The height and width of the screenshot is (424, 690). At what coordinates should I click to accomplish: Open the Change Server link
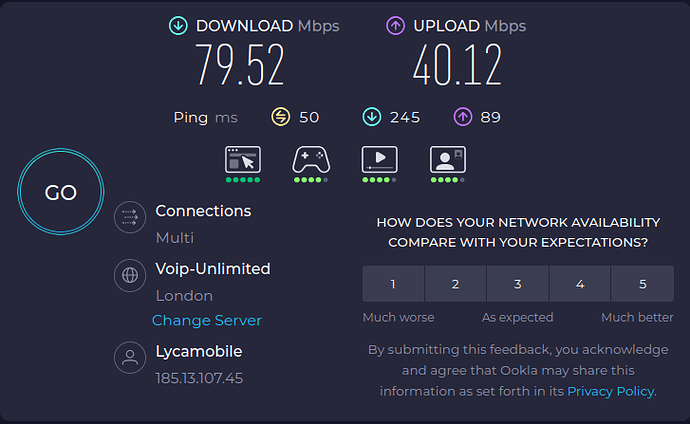pos(207,320)
